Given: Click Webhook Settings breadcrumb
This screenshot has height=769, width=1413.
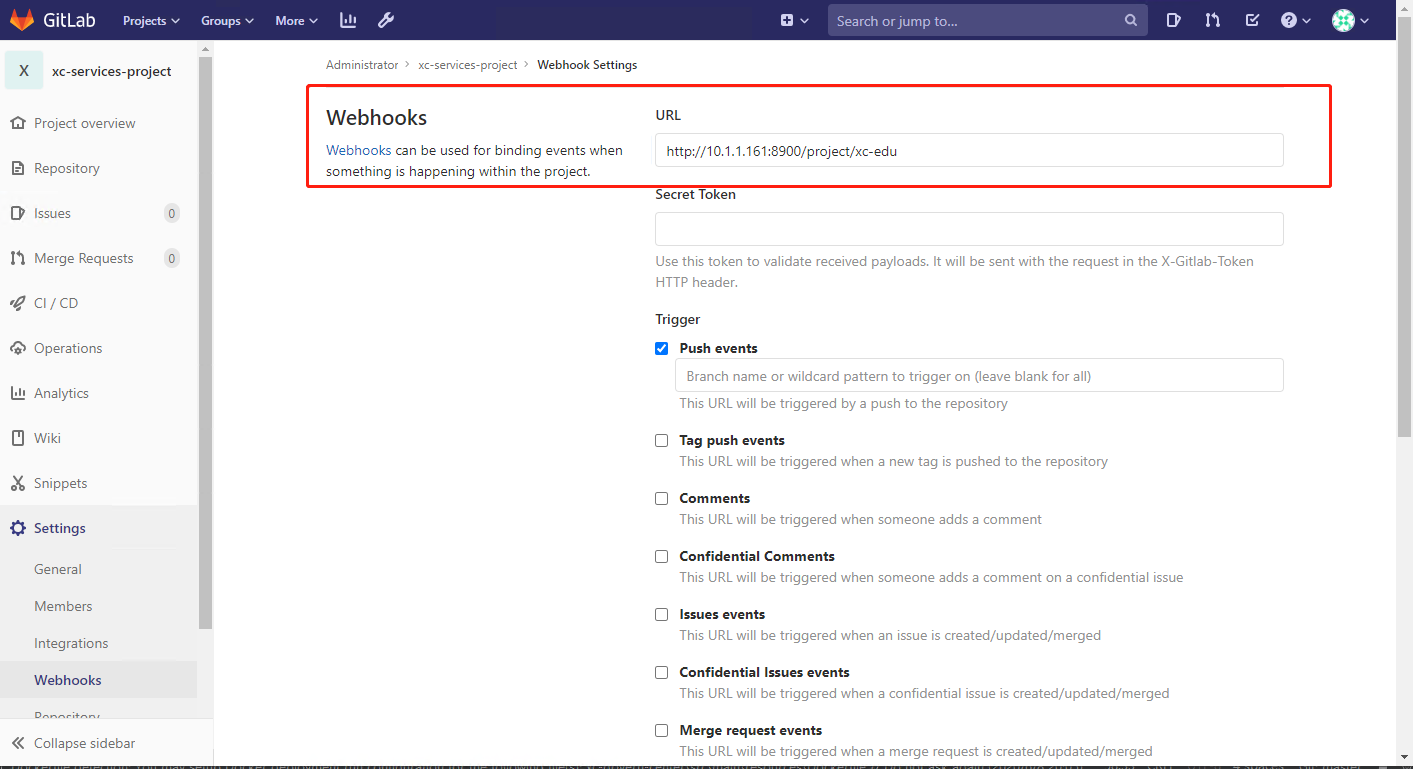Looking at the screenshot, I should [x=587, y=65].
